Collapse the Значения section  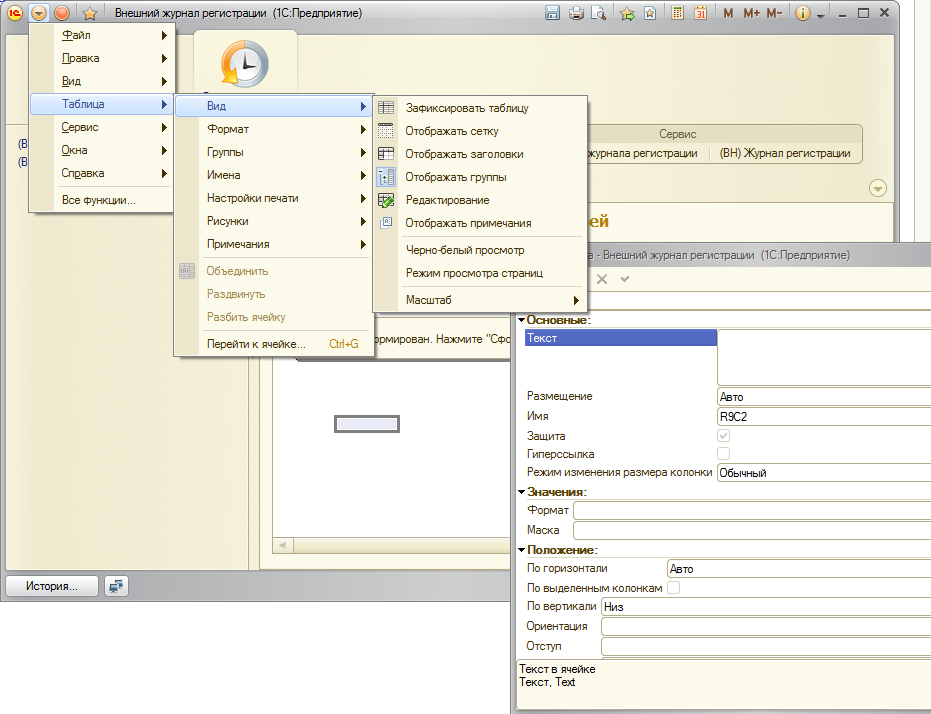click(x=521, y=492)
